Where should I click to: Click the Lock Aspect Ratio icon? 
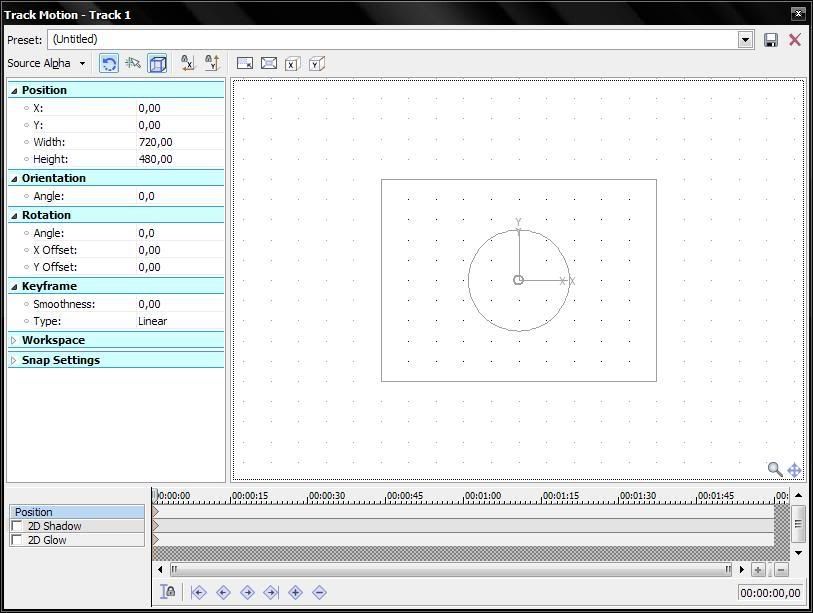point(245,64)
